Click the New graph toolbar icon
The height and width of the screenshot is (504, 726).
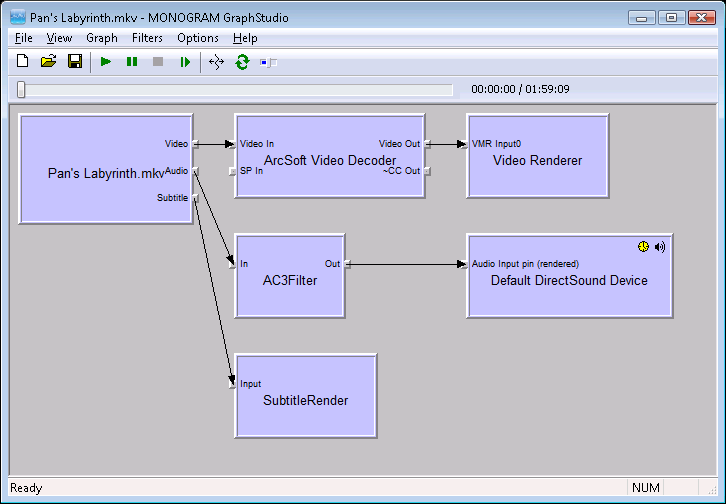pyautogui.click(x=22, y=62)
